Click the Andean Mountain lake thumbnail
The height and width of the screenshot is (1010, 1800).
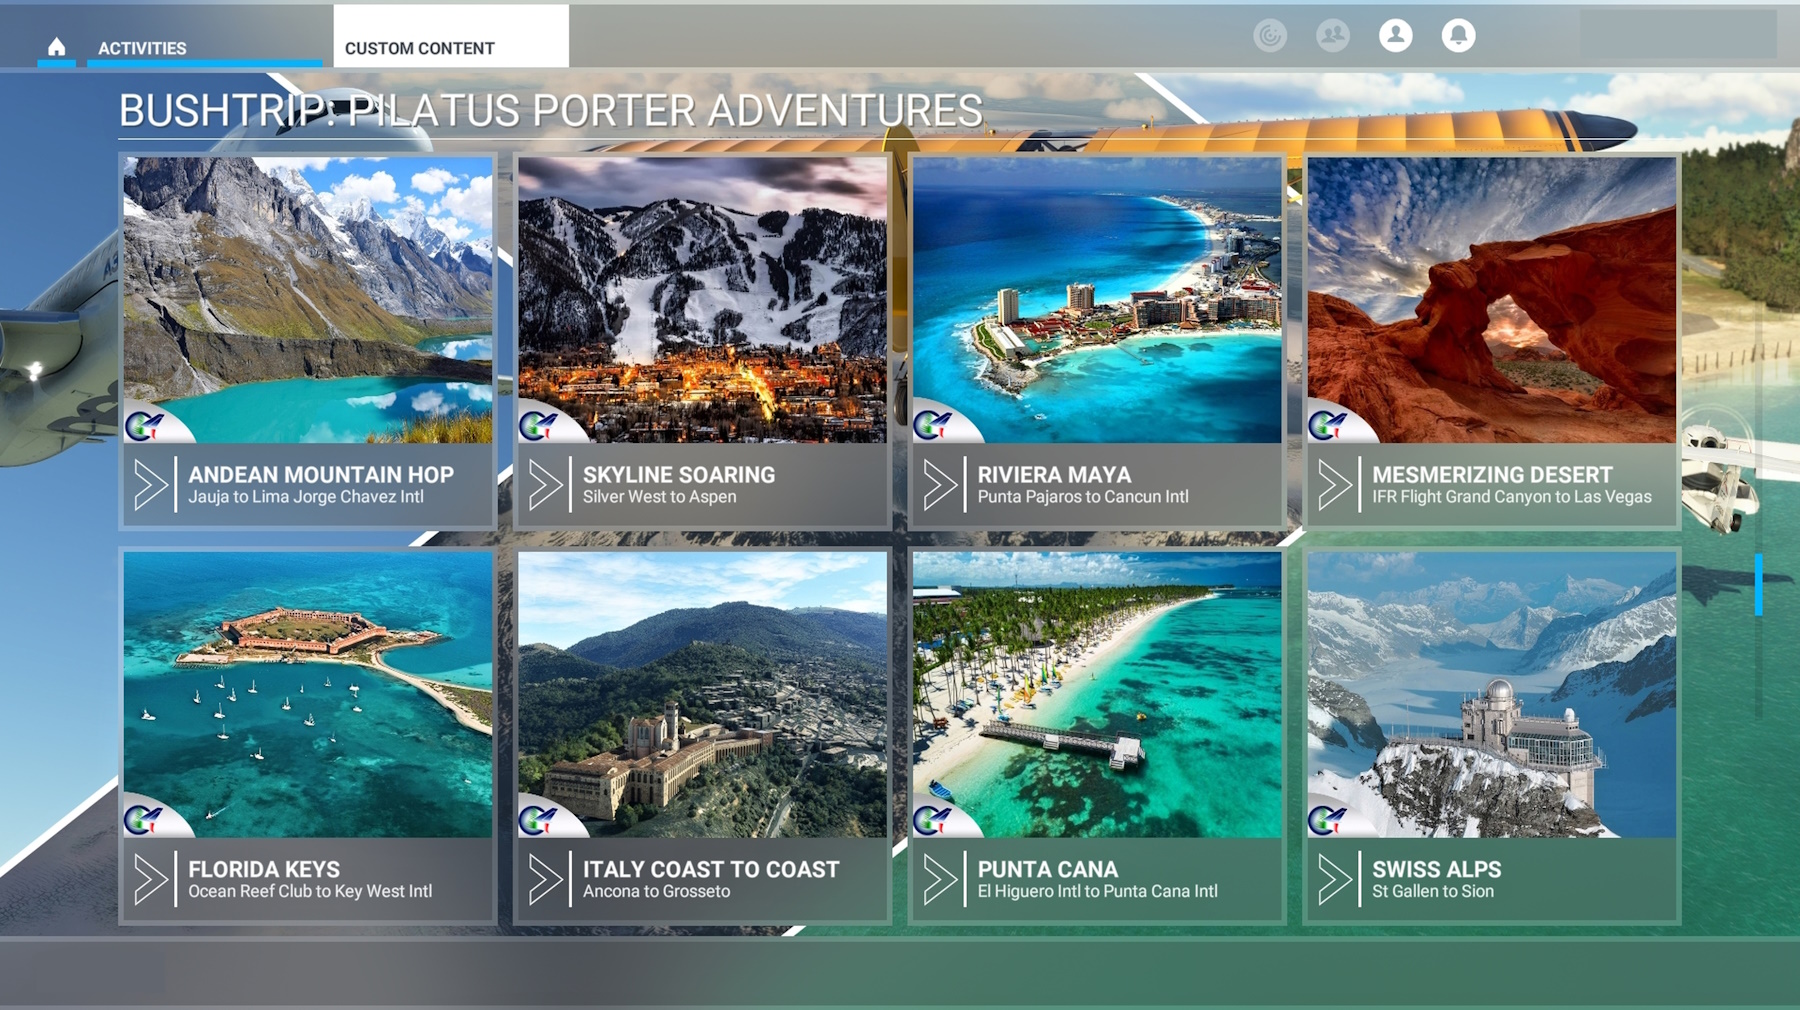coord(308,300)
